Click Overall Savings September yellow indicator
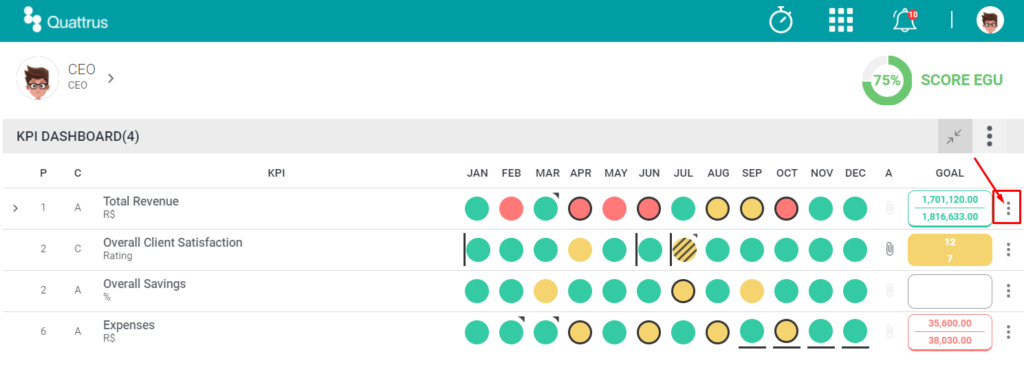Image resolution: width=1024 pixels, height=365 pixels. coord(752,291)
